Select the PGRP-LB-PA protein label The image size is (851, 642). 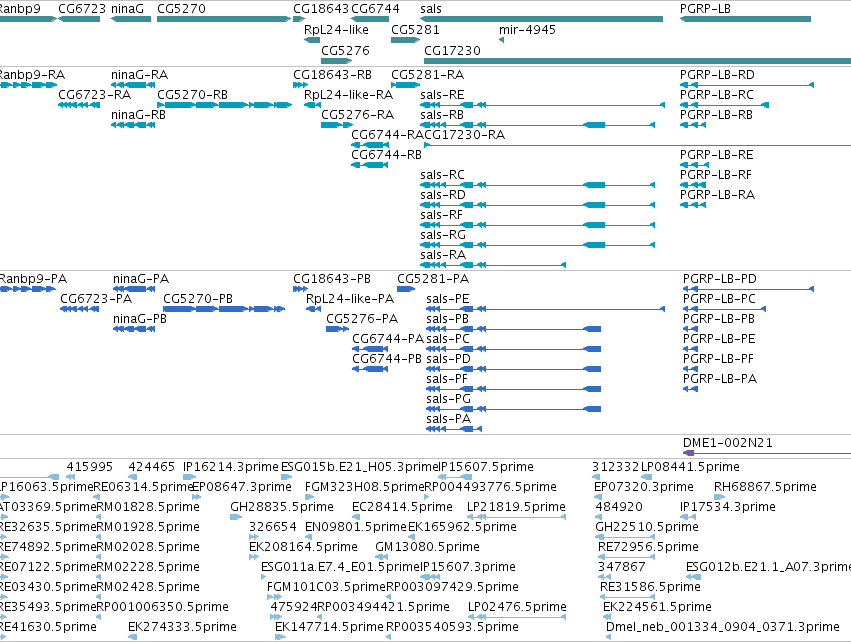[x=720, y=379]
